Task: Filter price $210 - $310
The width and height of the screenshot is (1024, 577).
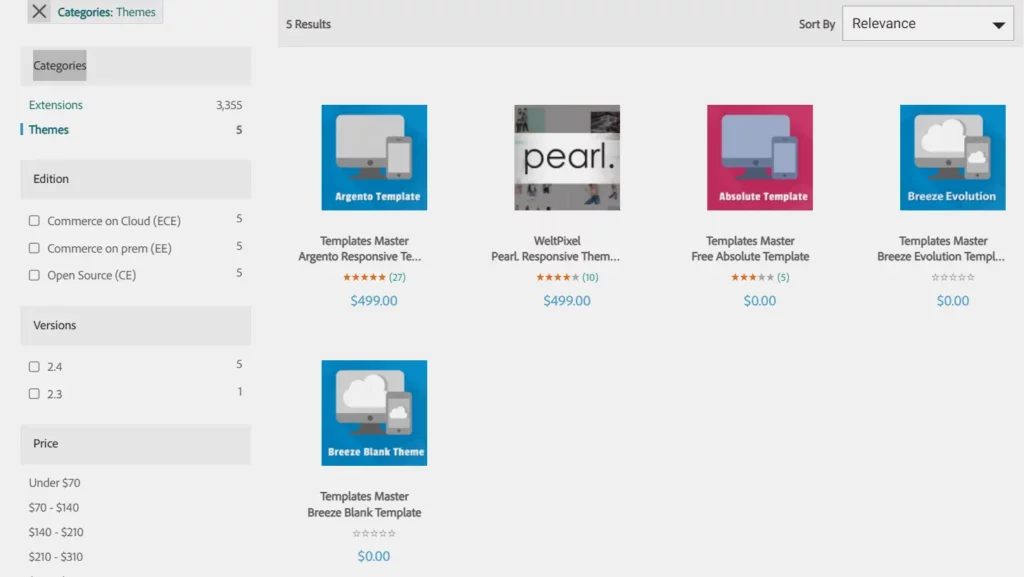Action: click(x=56, y=557)
